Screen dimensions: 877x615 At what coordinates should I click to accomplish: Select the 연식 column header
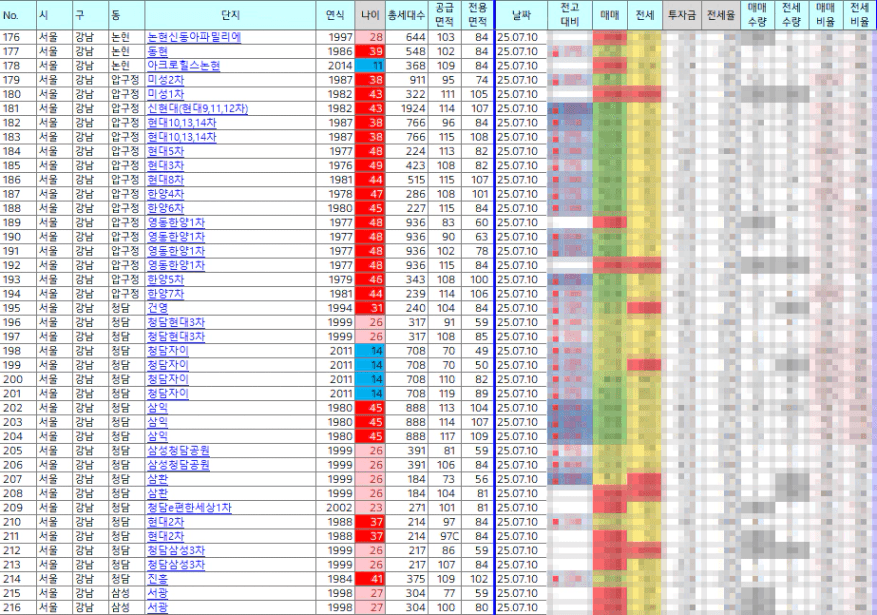click(x=335, y=15)
